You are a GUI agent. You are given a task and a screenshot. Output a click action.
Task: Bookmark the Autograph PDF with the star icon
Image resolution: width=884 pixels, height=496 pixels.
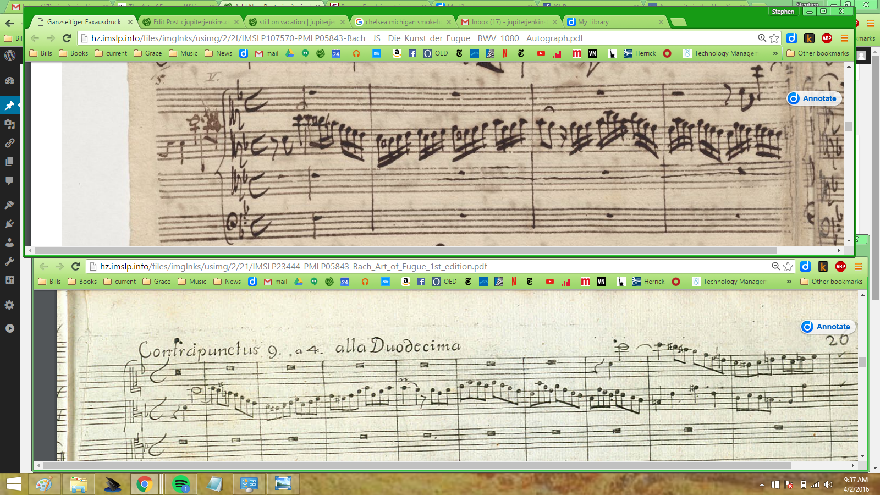tap(775, 38)
